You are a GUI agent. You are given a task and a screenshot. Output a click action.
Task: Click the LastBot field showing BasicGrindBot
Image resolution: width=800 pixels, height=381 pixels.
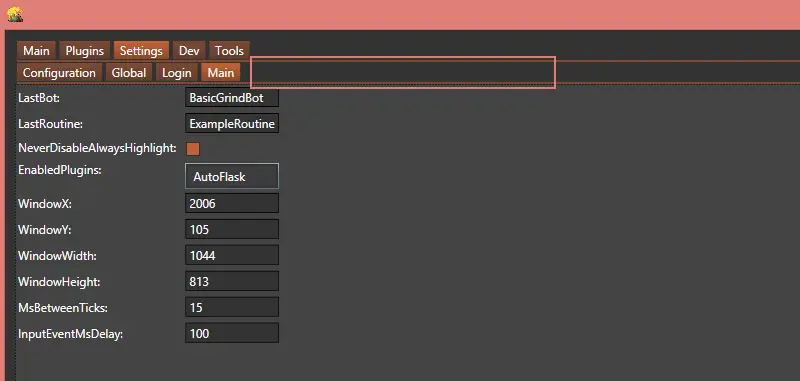(x=232, y=97)
